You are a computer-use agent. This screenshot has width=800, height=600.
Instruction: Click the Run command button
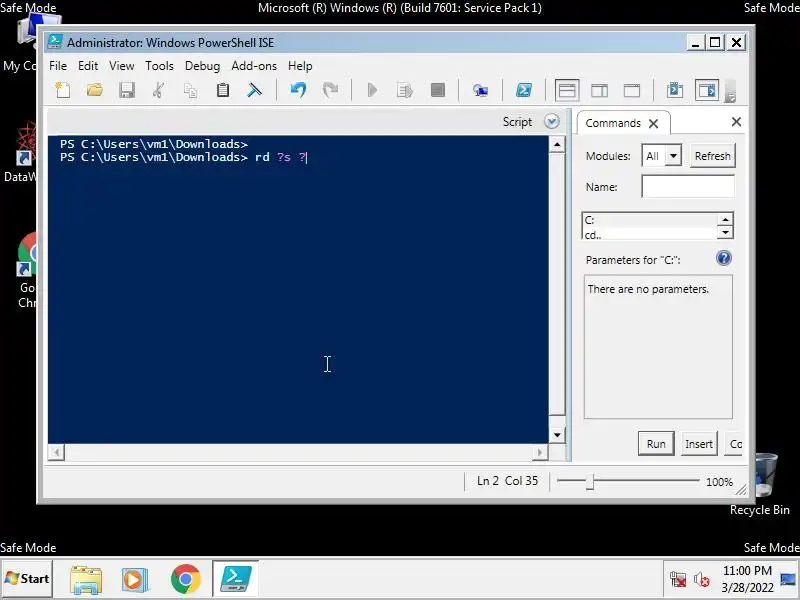[x=656, y=443]
